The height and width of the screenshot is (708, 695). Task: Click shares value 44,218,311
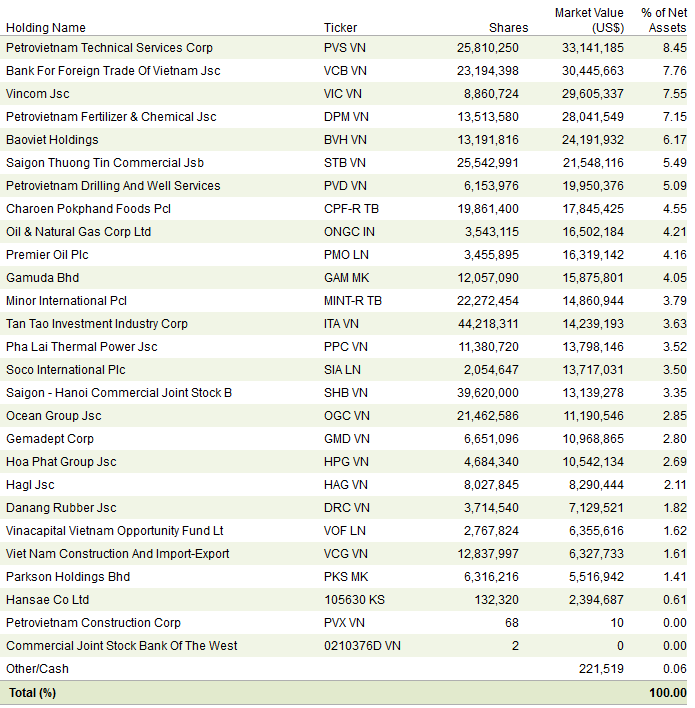[x=488, y=324]
